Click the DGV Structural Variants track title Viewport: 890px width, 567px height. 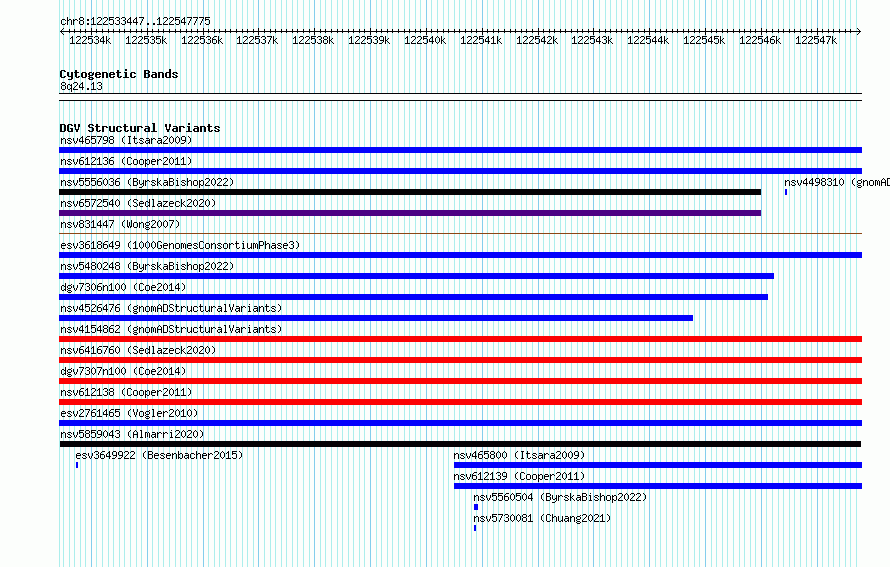140,128
